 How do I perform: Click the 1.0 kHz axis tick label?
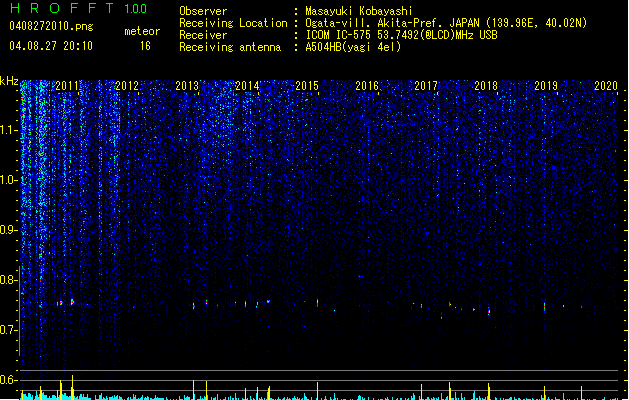tap(8, 180)
